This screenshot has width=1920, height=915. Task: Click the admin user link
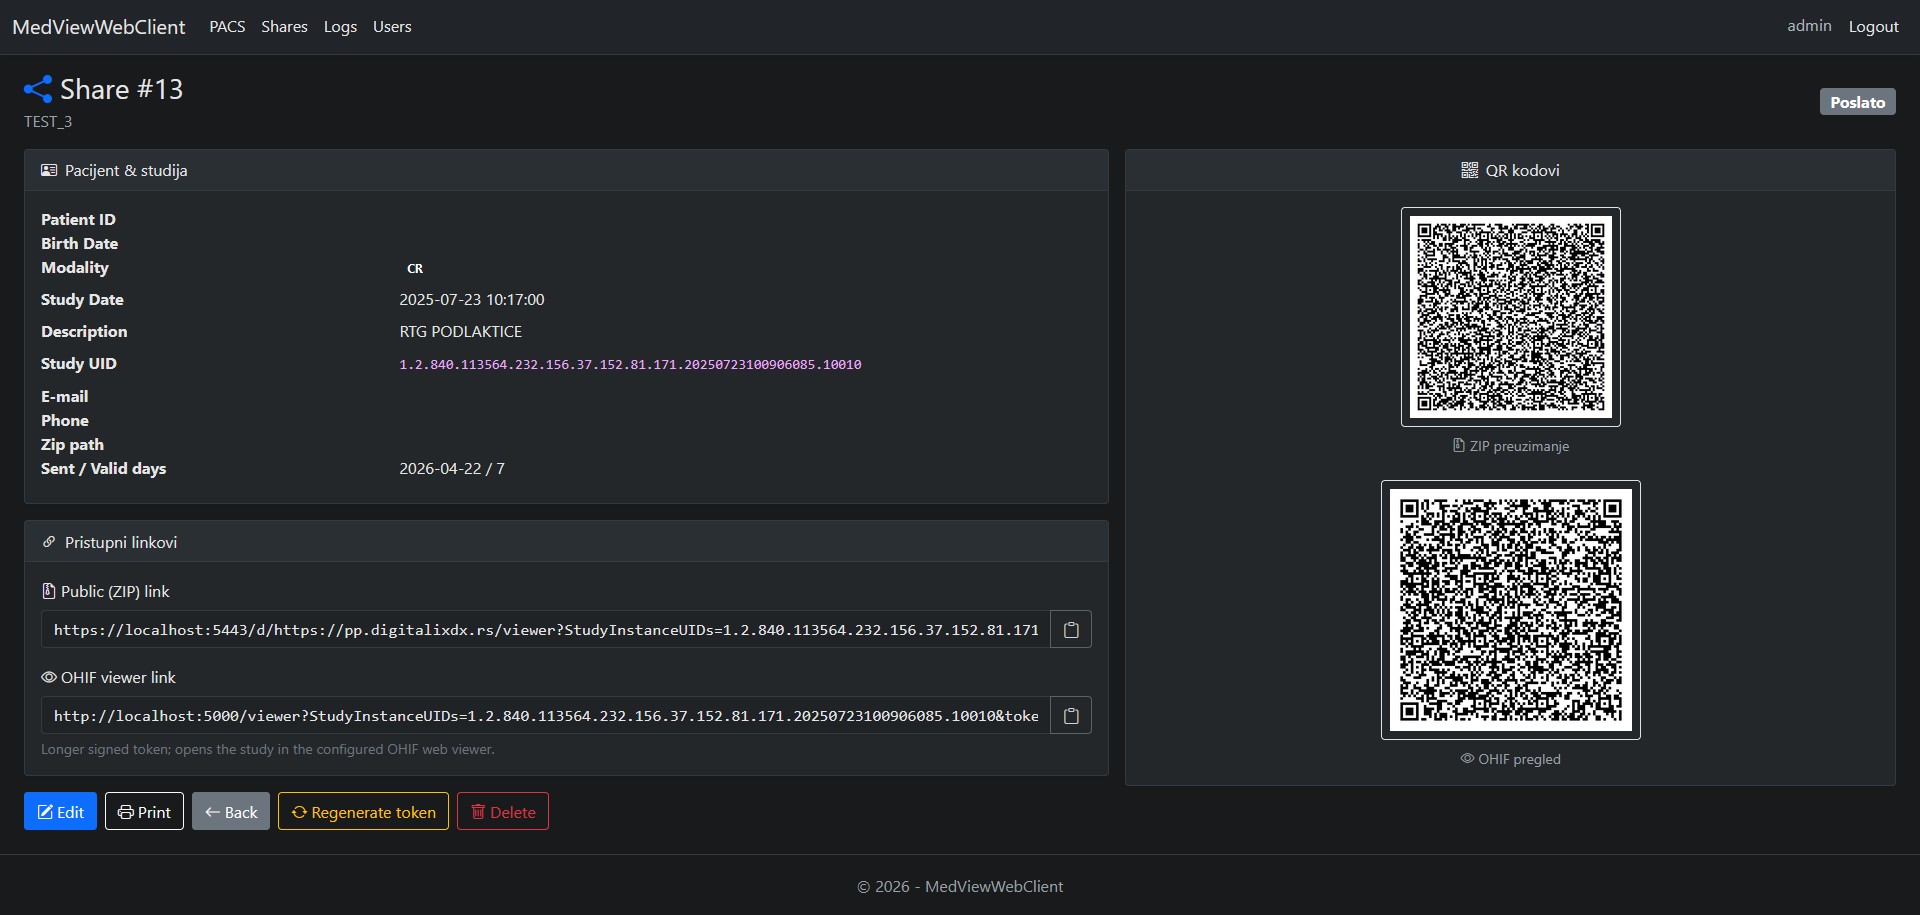click(1809, 26)
